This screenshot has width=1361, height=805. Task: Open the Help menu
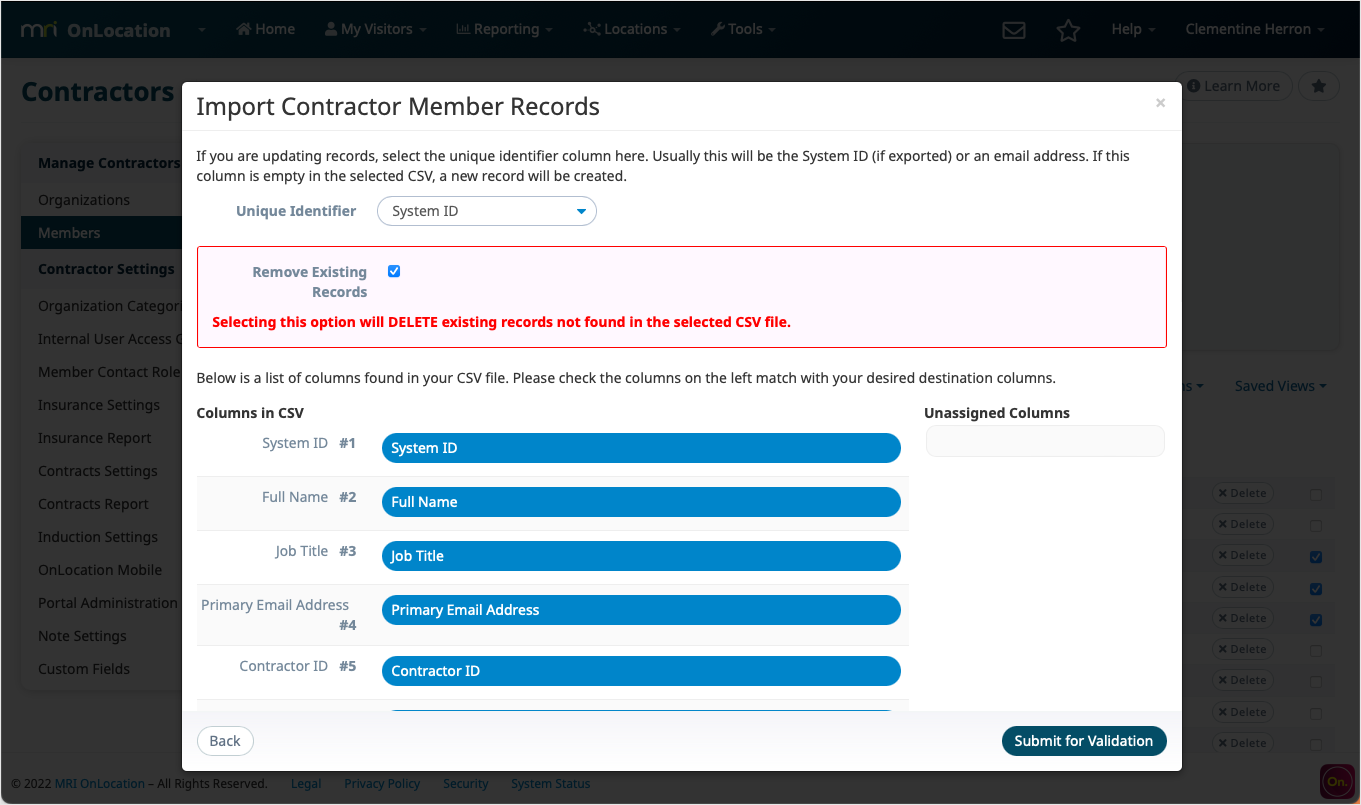point(1133,29)
